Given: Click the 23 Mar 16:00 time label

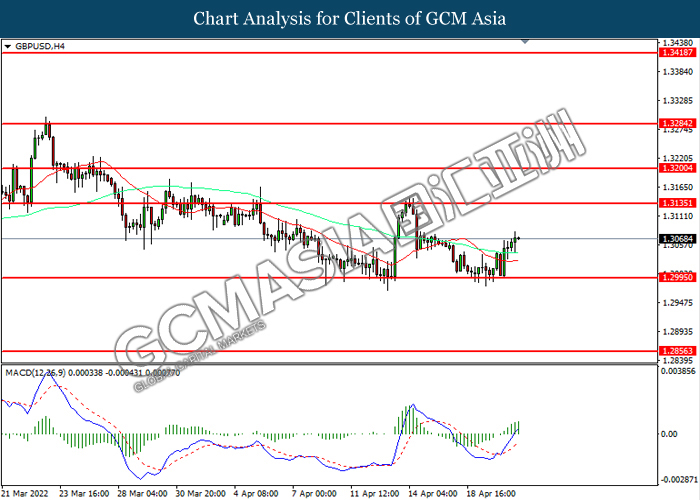Looking at the screenshot, I should pos(84,493).
